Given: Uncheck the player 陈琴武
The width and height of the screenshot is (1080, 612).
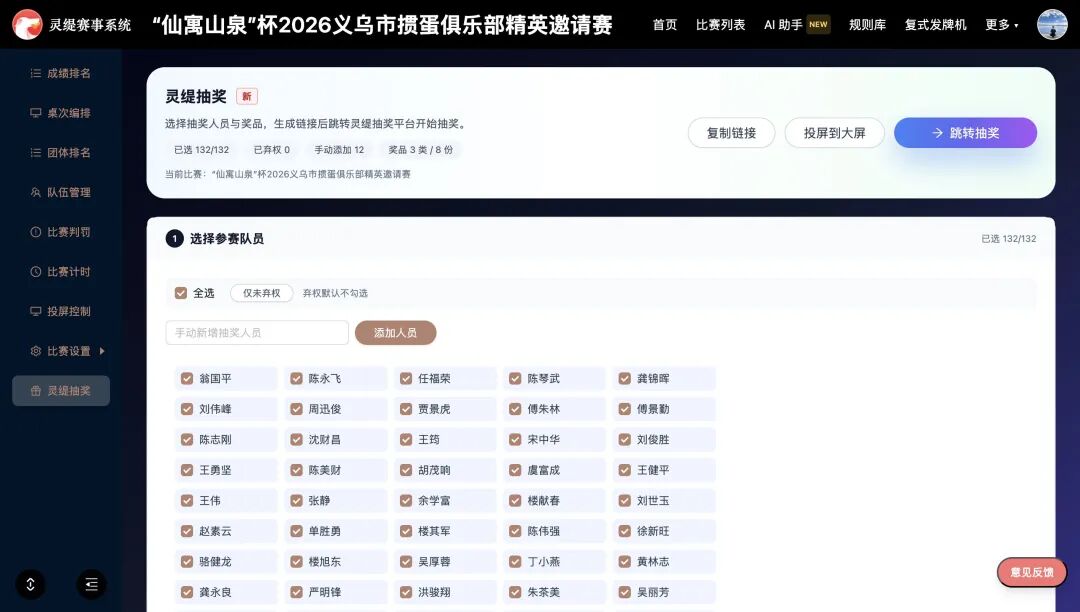Looking at the screenshot, I should [515, 379].
